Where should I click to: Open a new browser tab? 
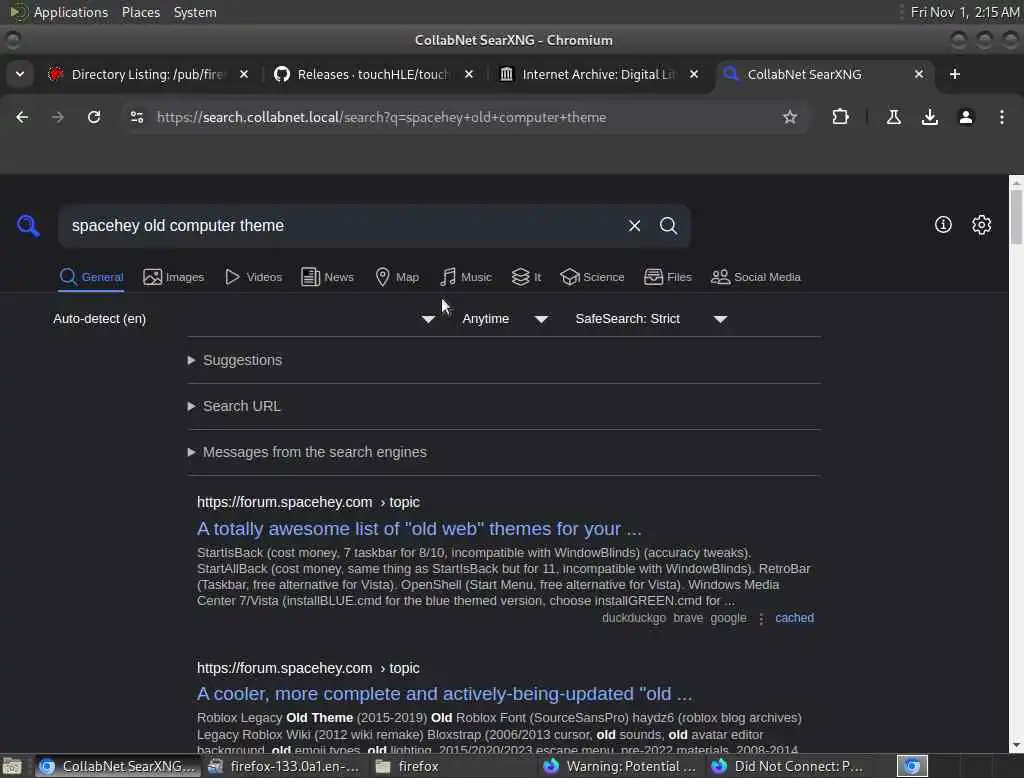[x=954, y=74]
